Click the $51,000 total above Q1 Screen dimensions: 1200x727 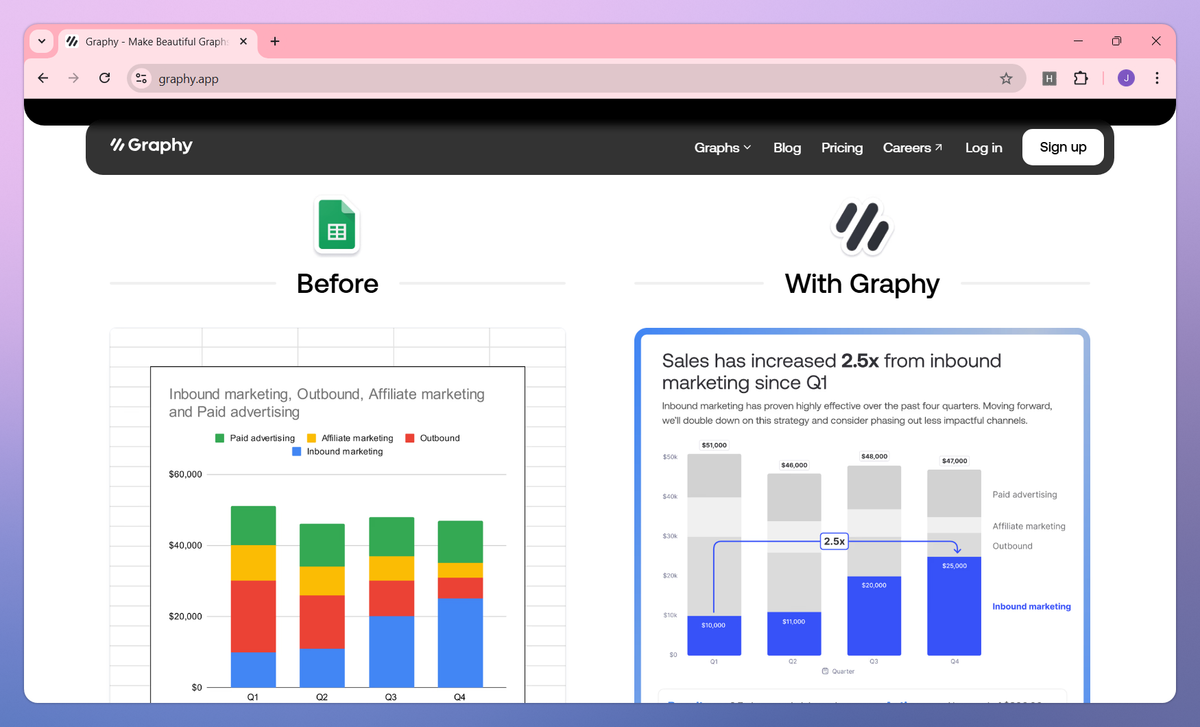(x=714, y=445)
